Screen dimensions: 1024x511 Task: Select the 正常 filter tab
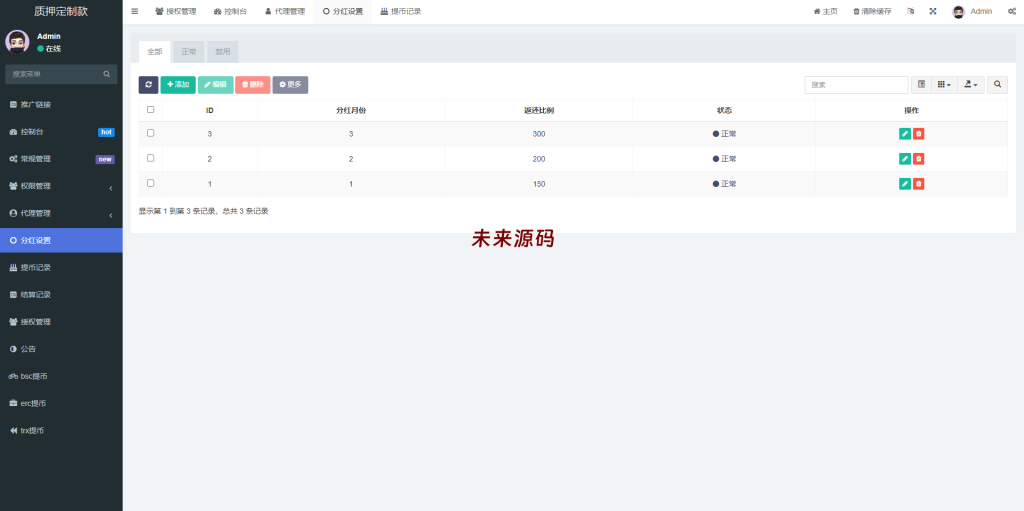coord(189,52)
